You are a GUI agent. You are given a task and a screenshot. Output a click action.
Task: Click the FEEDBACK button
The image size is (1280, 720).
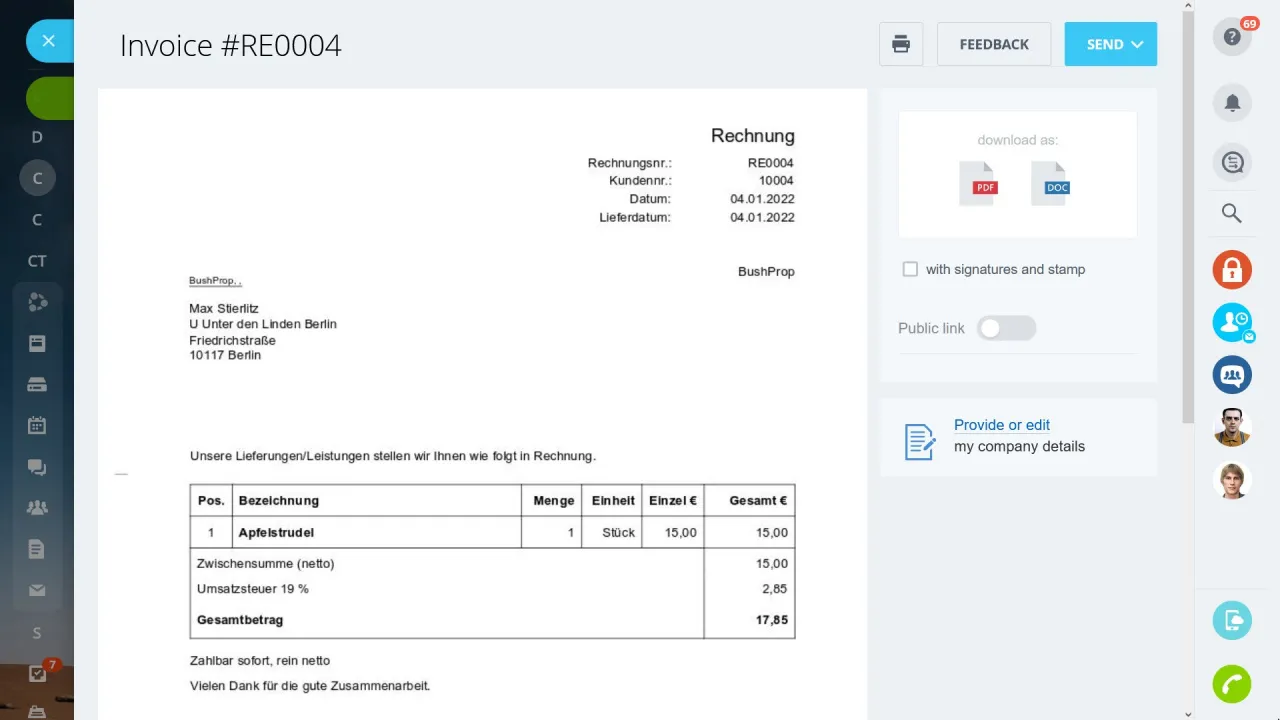point(993,44)
